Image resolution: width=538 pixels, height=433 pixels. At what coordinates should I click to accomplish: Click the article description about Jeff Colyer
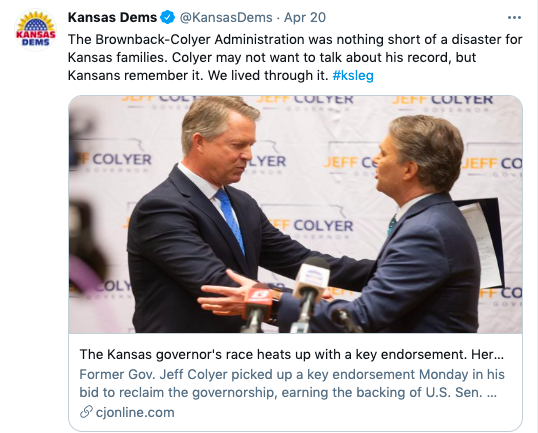point(292,383)
